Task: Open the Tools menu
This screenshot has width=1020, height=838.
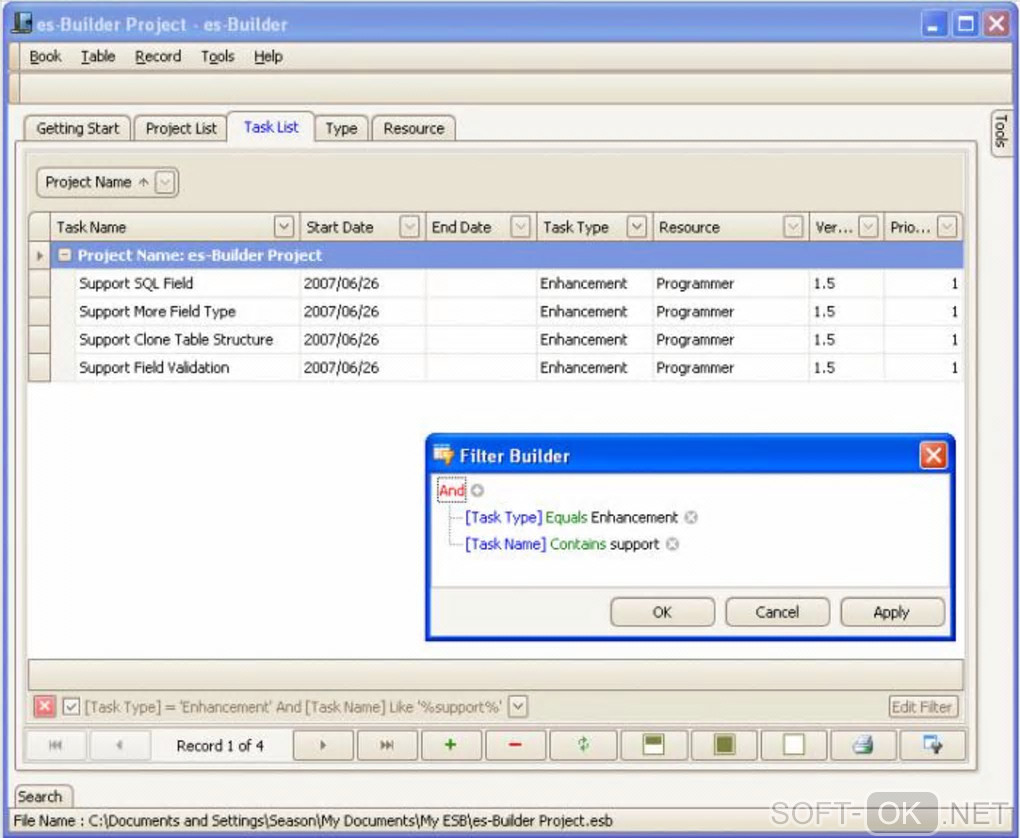Action: (x=217, y=57)
